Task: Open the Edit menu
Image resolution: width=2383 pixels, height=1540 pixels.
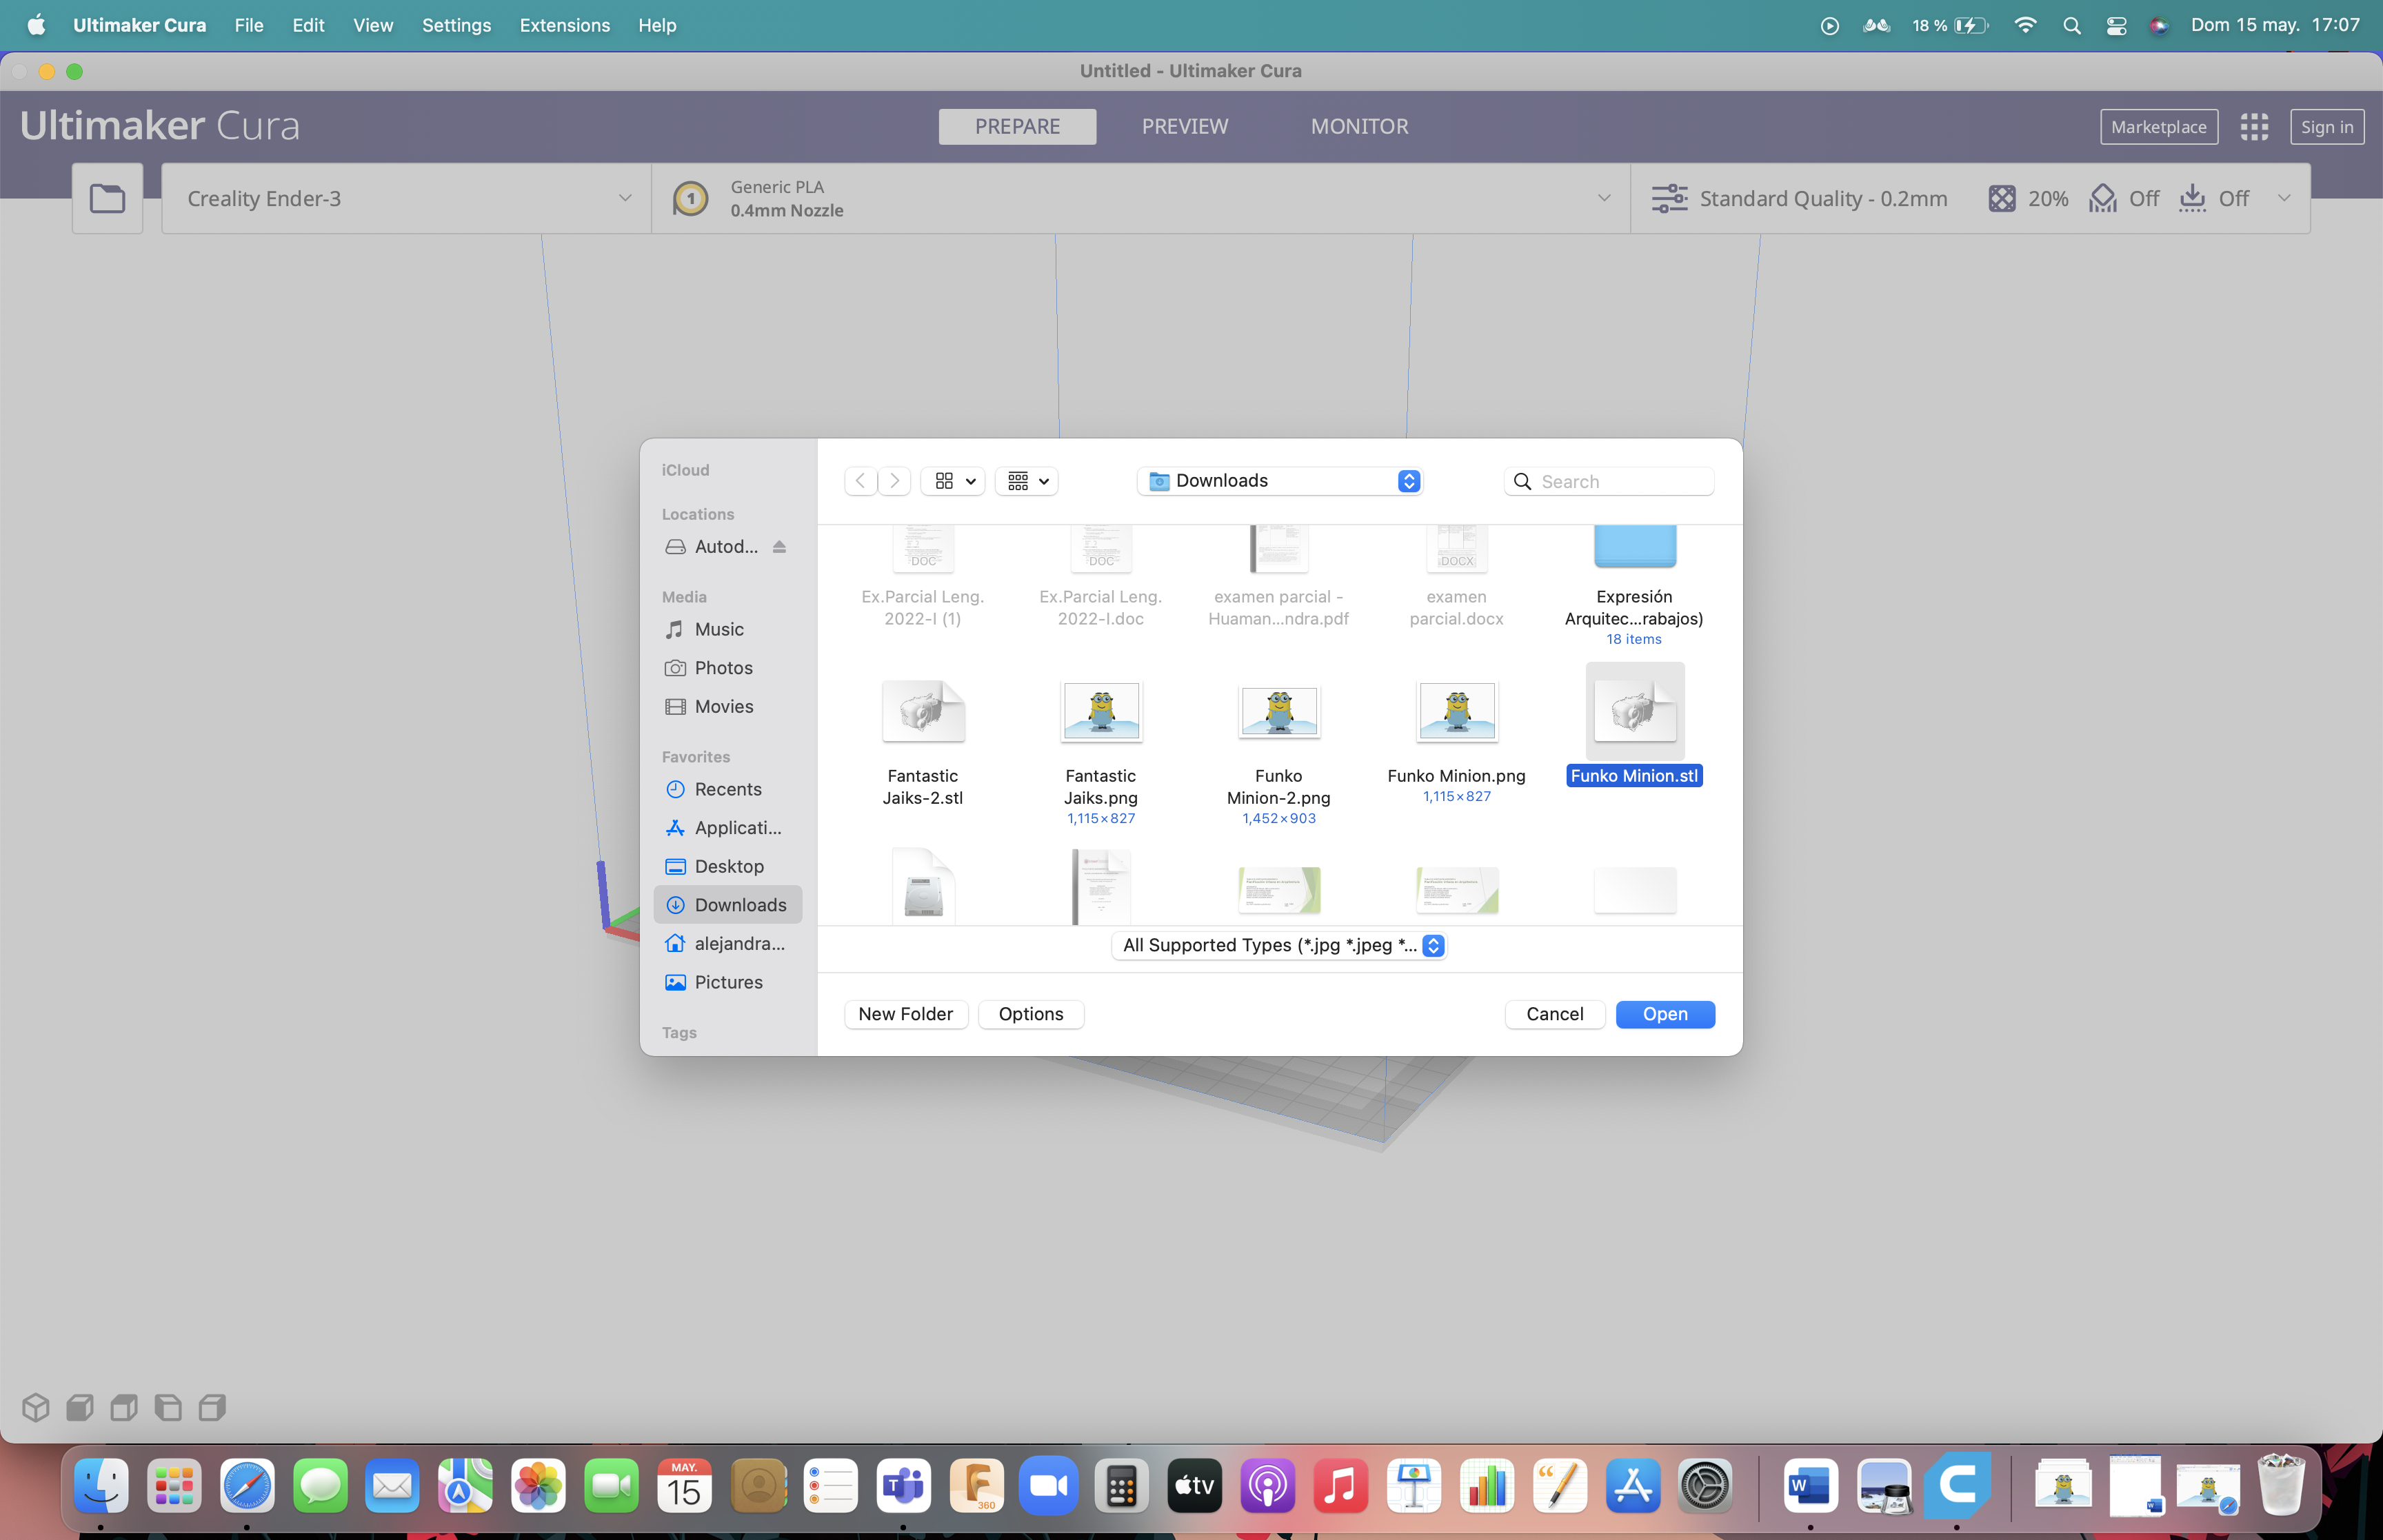Action: tap(308, 25)
